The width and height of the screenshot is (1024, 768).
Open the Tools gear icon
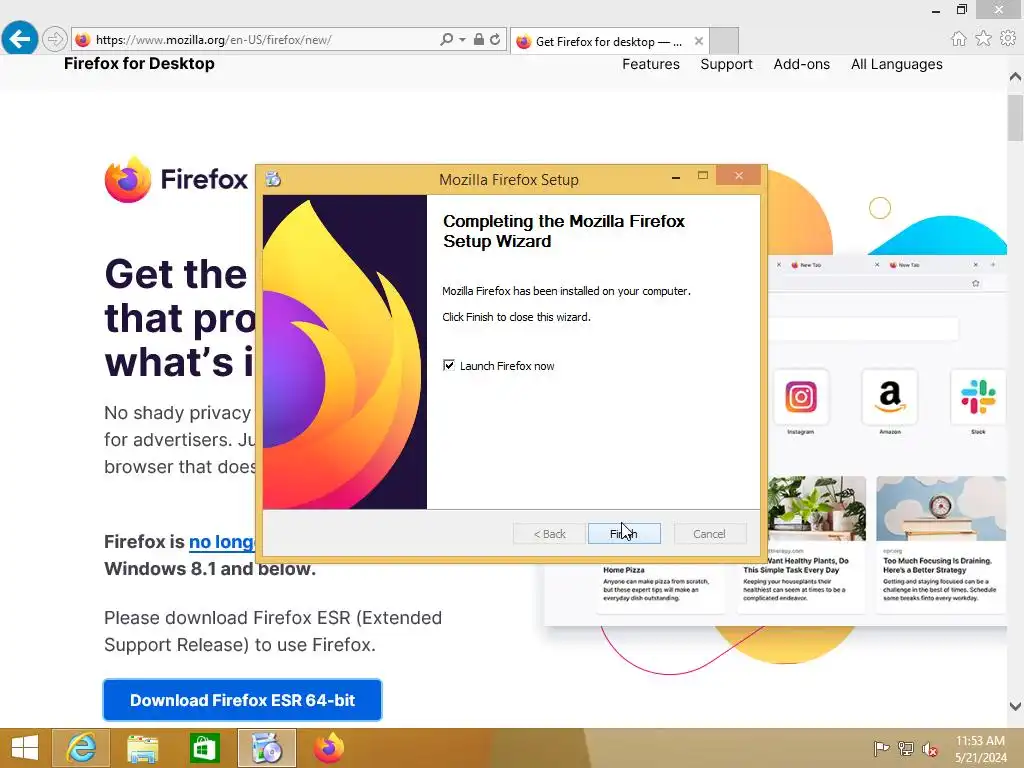pyautogui.click(x=1008, y=38)
